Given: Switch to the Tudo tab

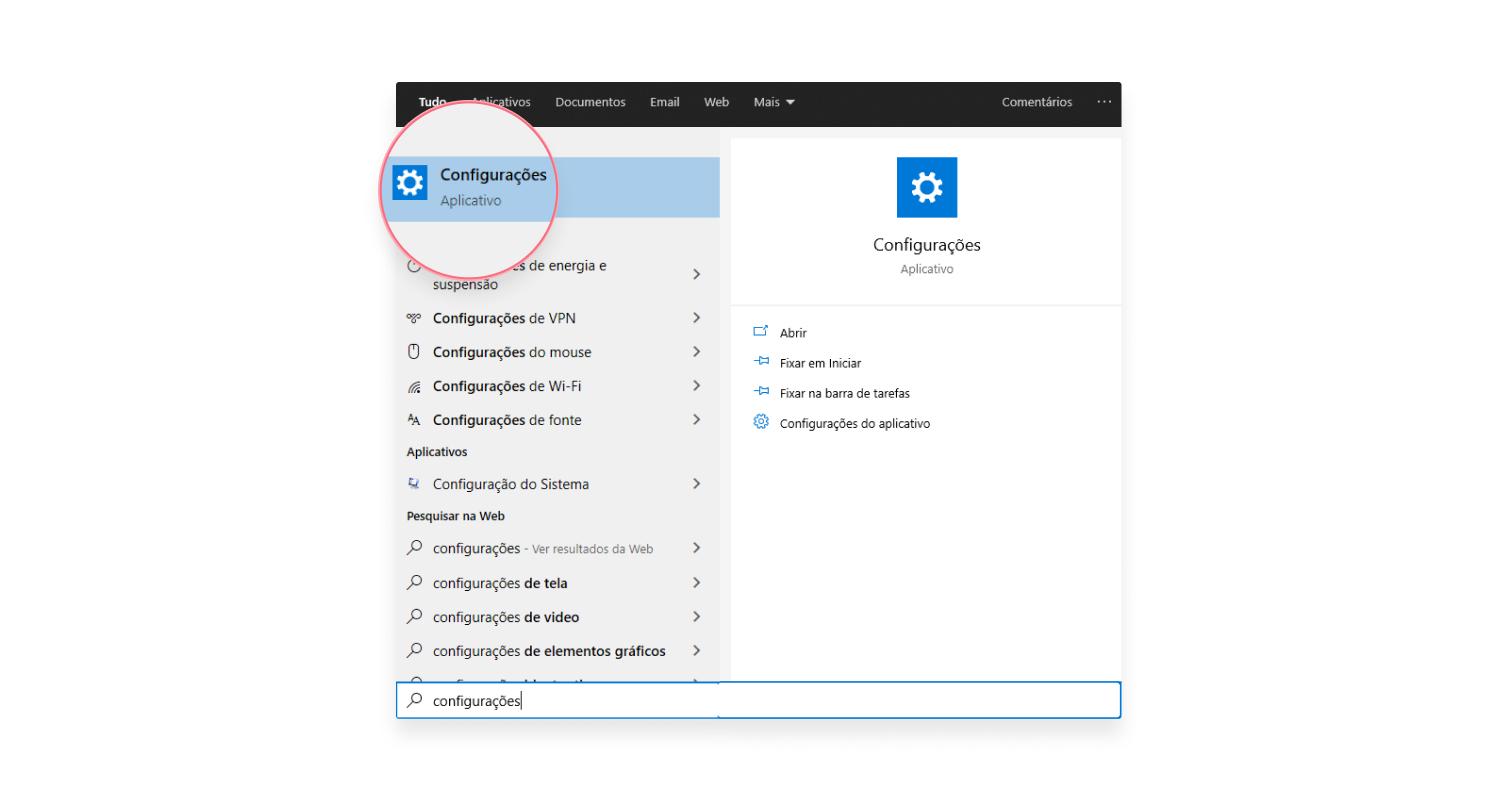Looking at the screenshot, I should click(432, 102).
